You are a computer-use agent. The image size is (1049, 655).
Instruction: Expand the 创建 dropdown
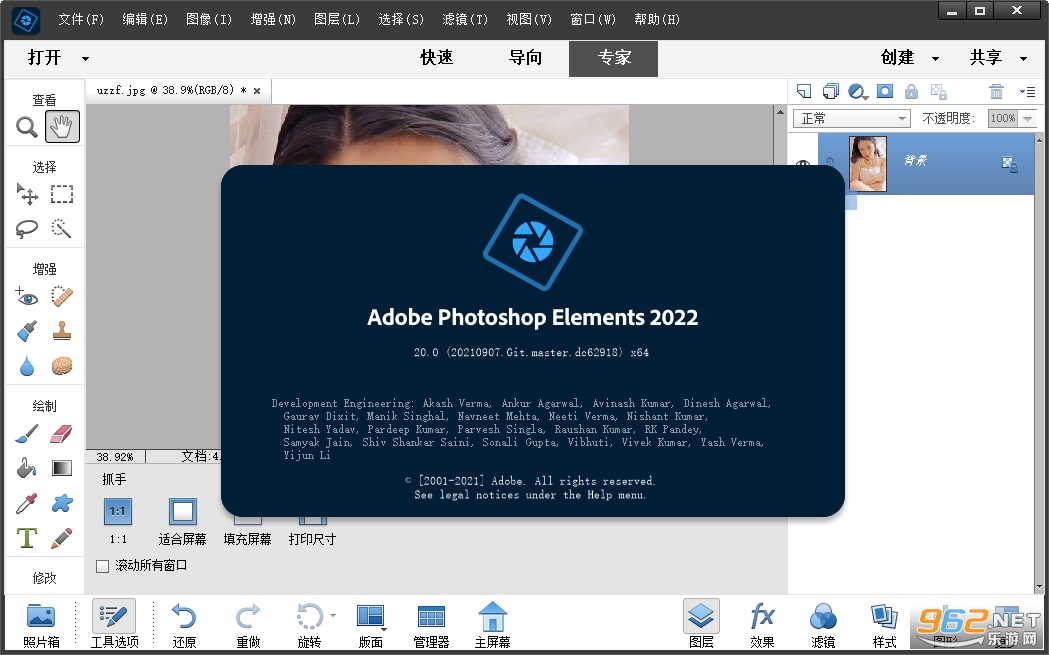click(x=935, y=59)
